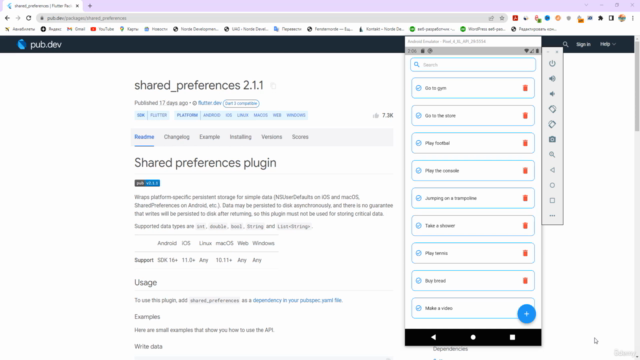Toggle check circle for 'Take a shower'
Image resolution: width=640 pixels, height=360 pixels.
pos(418,226)
